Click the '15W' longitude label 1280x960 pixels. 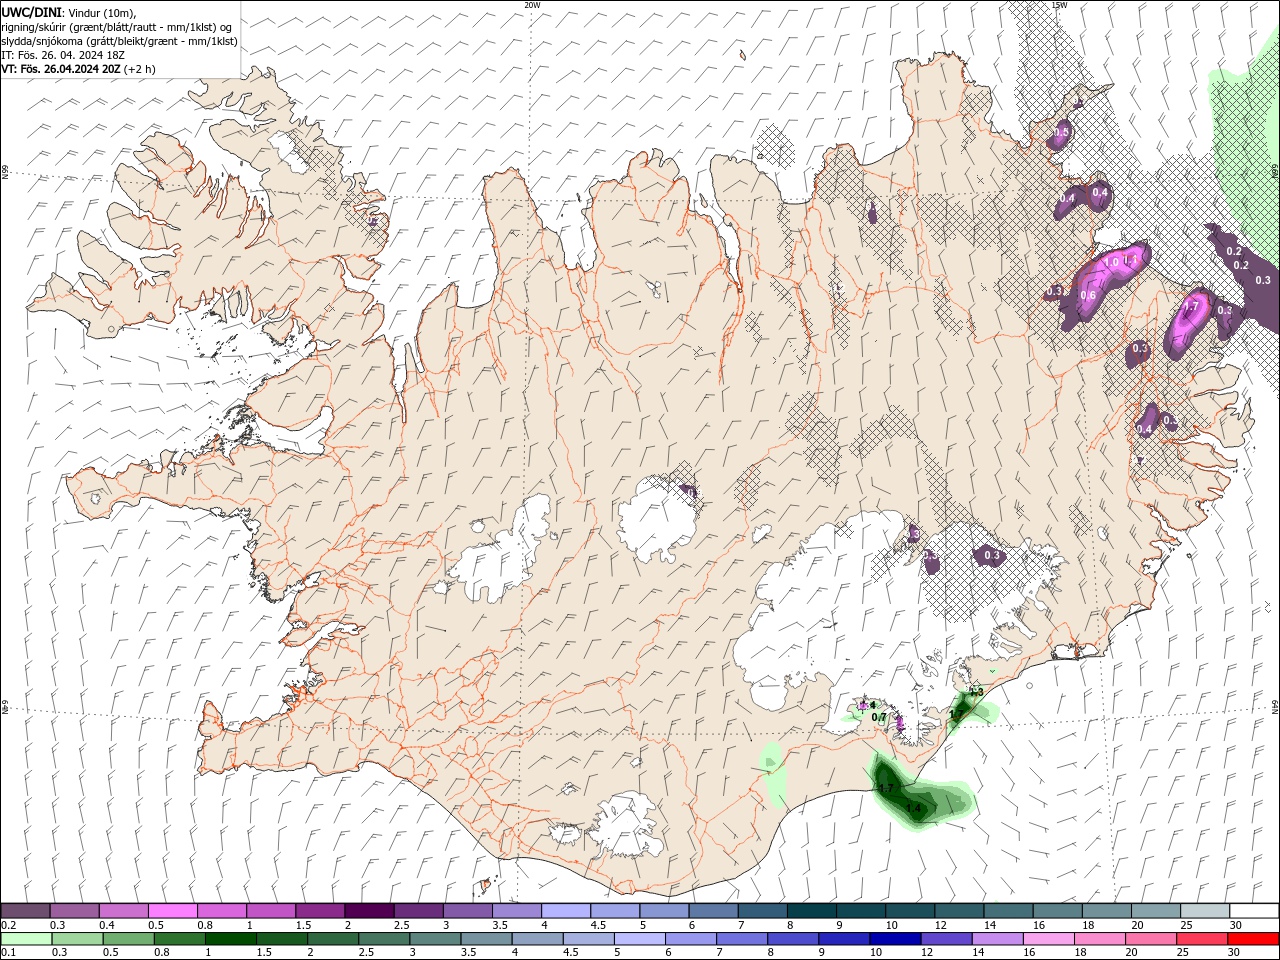click(x=1059, y=5)
